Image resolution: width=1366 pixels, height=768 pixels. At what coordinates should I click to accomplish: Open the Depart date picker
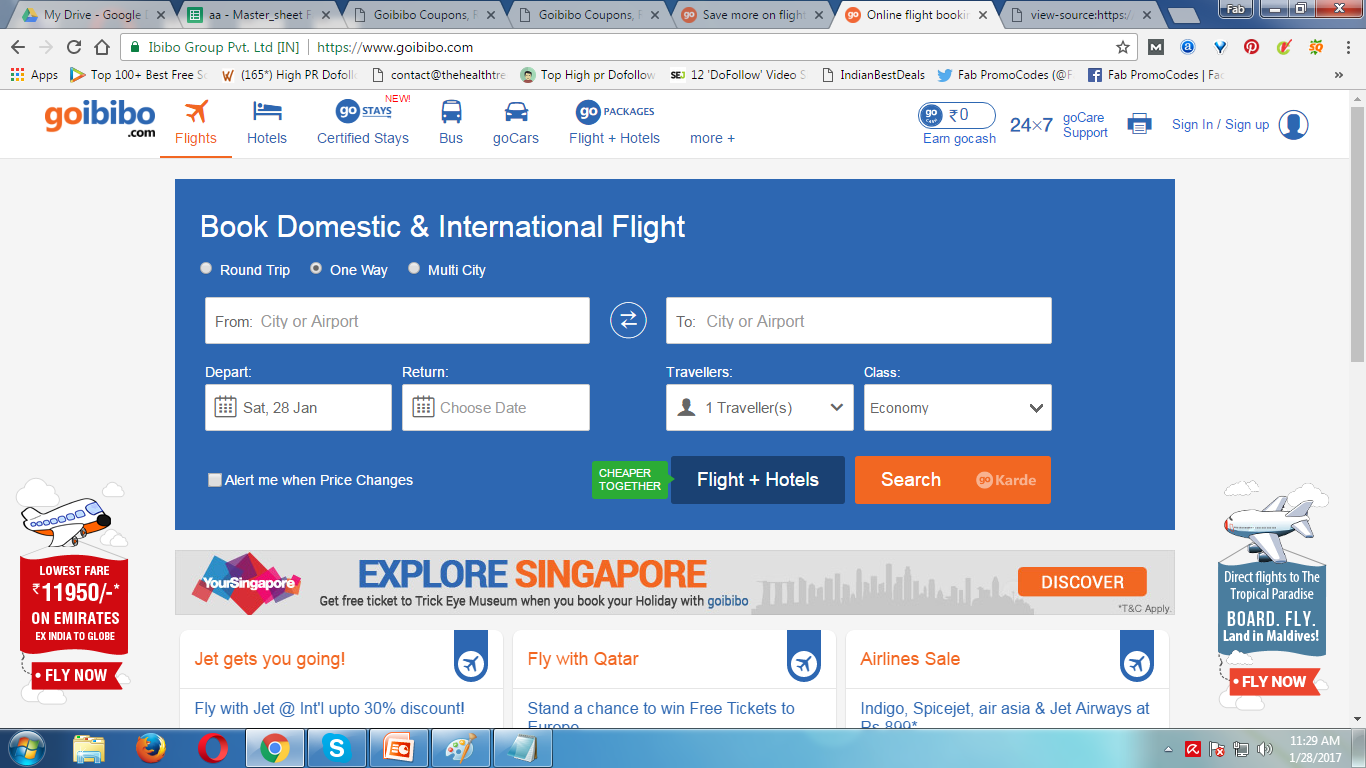tap(298, 408)
